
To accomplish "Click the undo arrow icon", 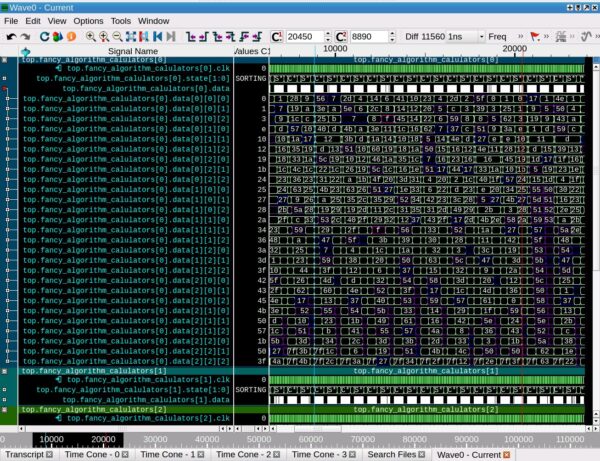I will 11,37.
